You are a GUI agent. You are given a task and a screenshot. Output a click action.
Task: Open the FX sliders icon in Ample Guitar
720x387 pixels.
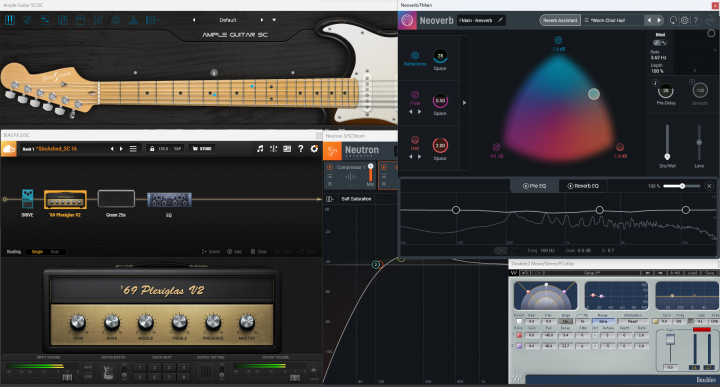click(62, 20)
